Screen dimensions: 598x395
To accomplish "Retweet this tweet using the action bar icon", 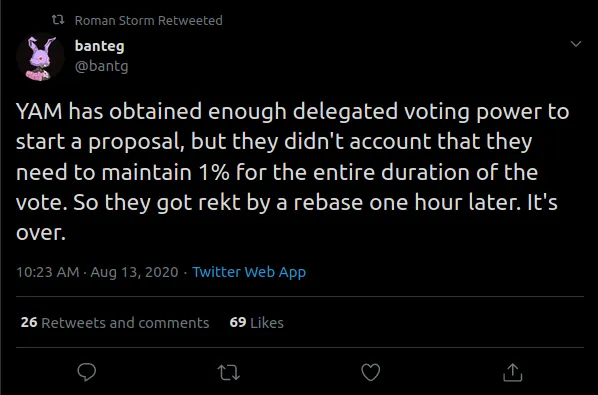I will 228,373.
